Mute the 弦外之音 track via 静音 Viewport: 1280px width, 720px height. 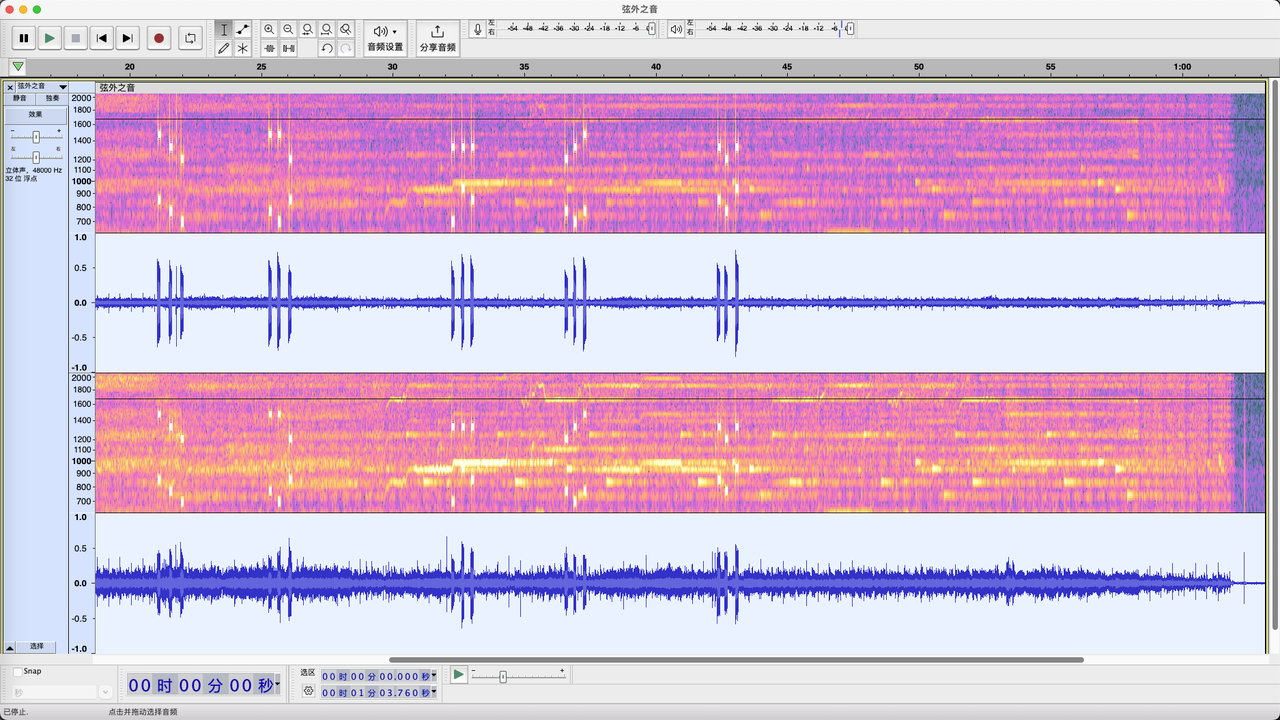(19, 98)
